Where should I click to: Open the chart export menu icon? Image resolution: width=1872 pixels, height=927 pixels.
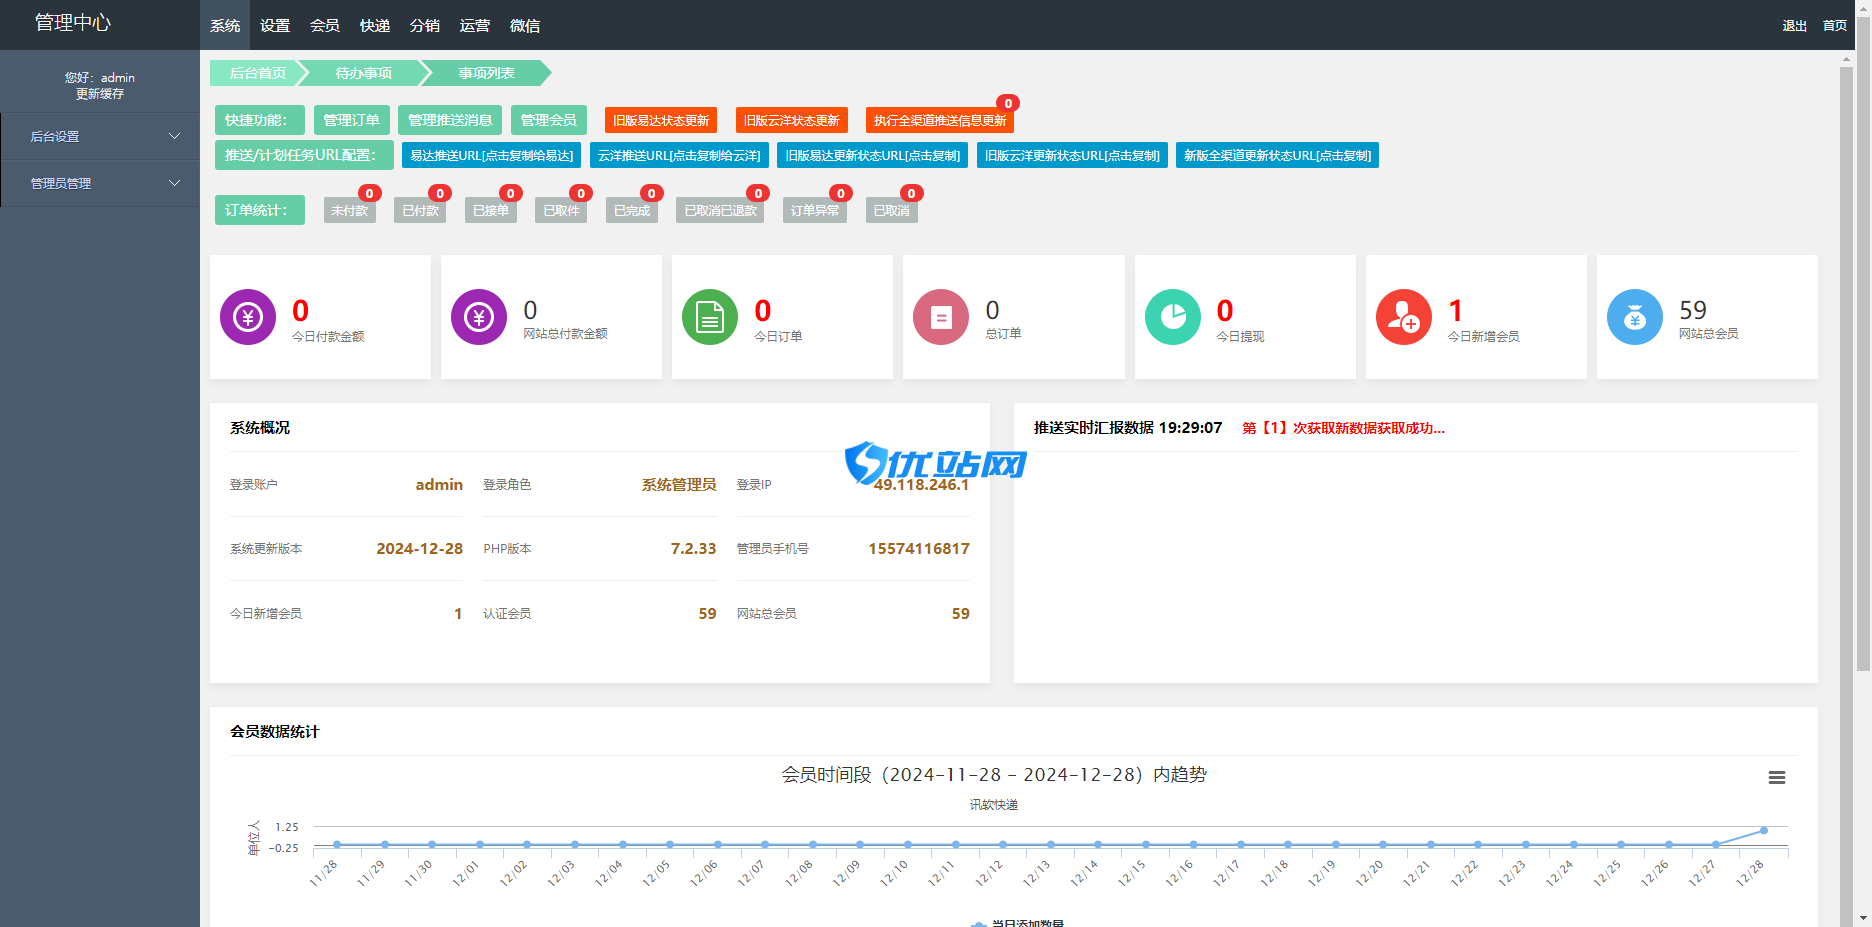point(1777,777)
